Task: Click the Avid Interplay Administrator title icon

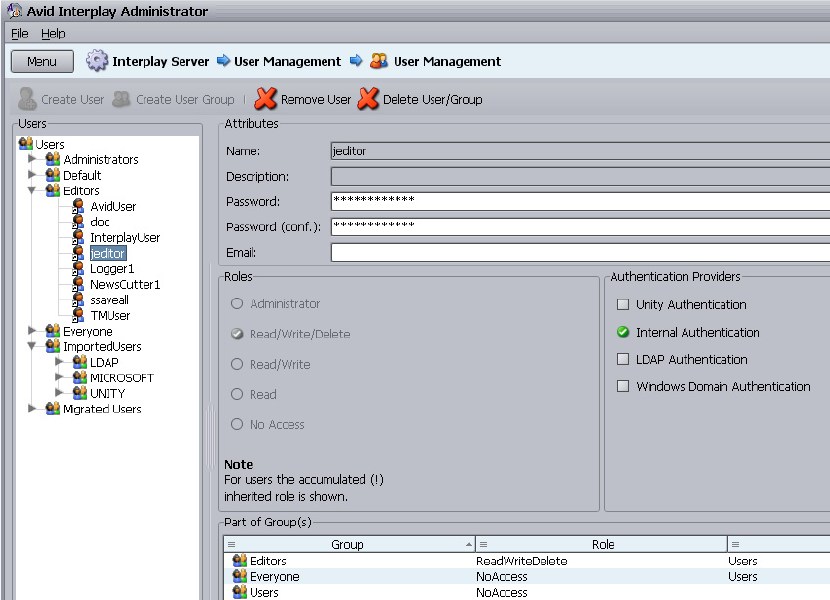Action: 14,10
